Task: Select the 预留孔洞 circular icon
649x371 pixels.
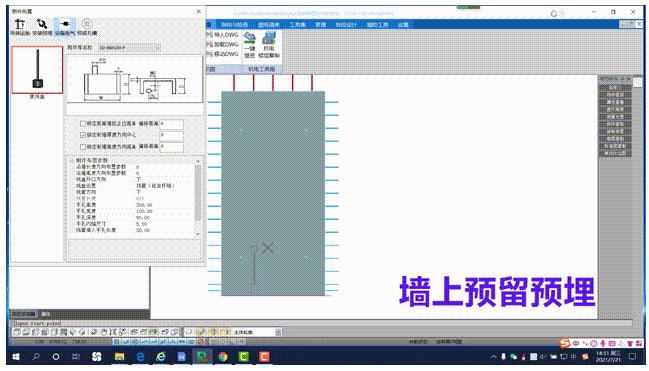Action: coord(87,24)
